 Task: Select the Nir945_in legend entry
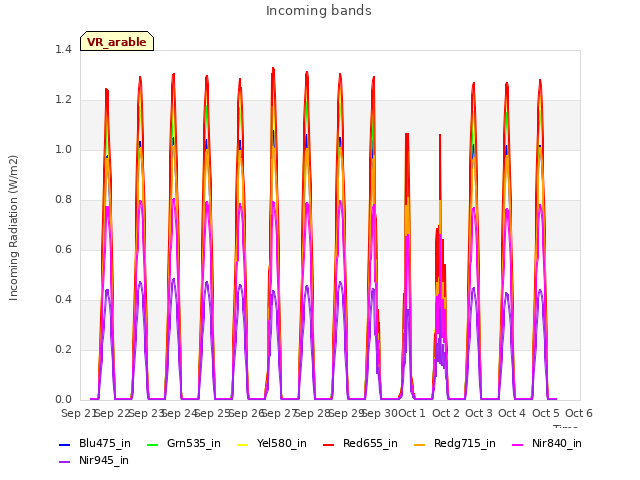[x=94, y=460]
